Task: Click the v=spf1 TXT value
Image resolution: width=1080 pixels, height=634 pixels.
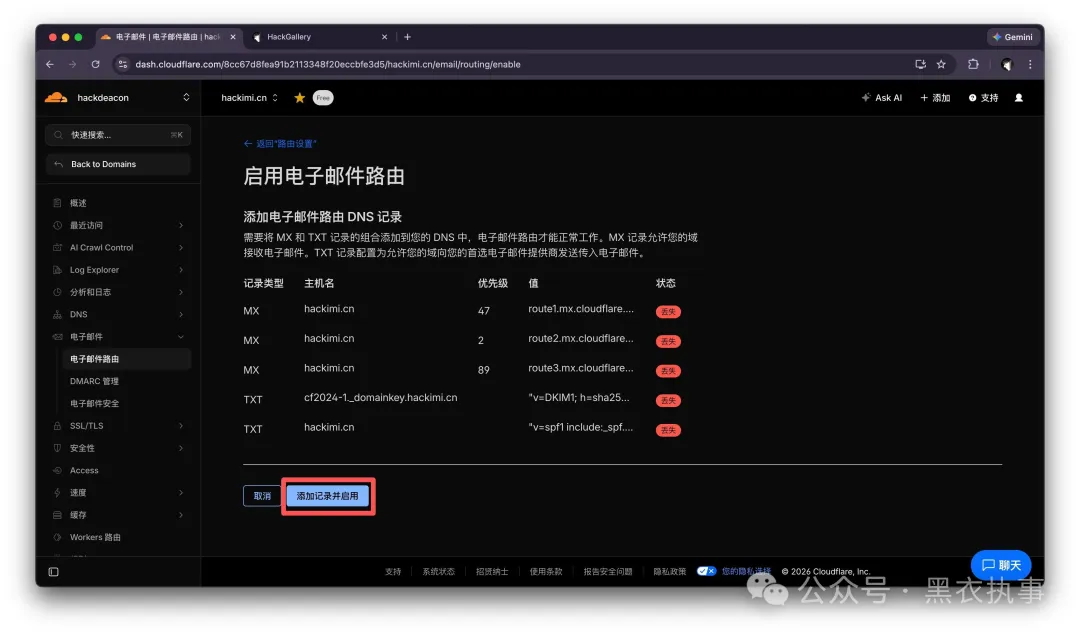Action: pos(581,427)
